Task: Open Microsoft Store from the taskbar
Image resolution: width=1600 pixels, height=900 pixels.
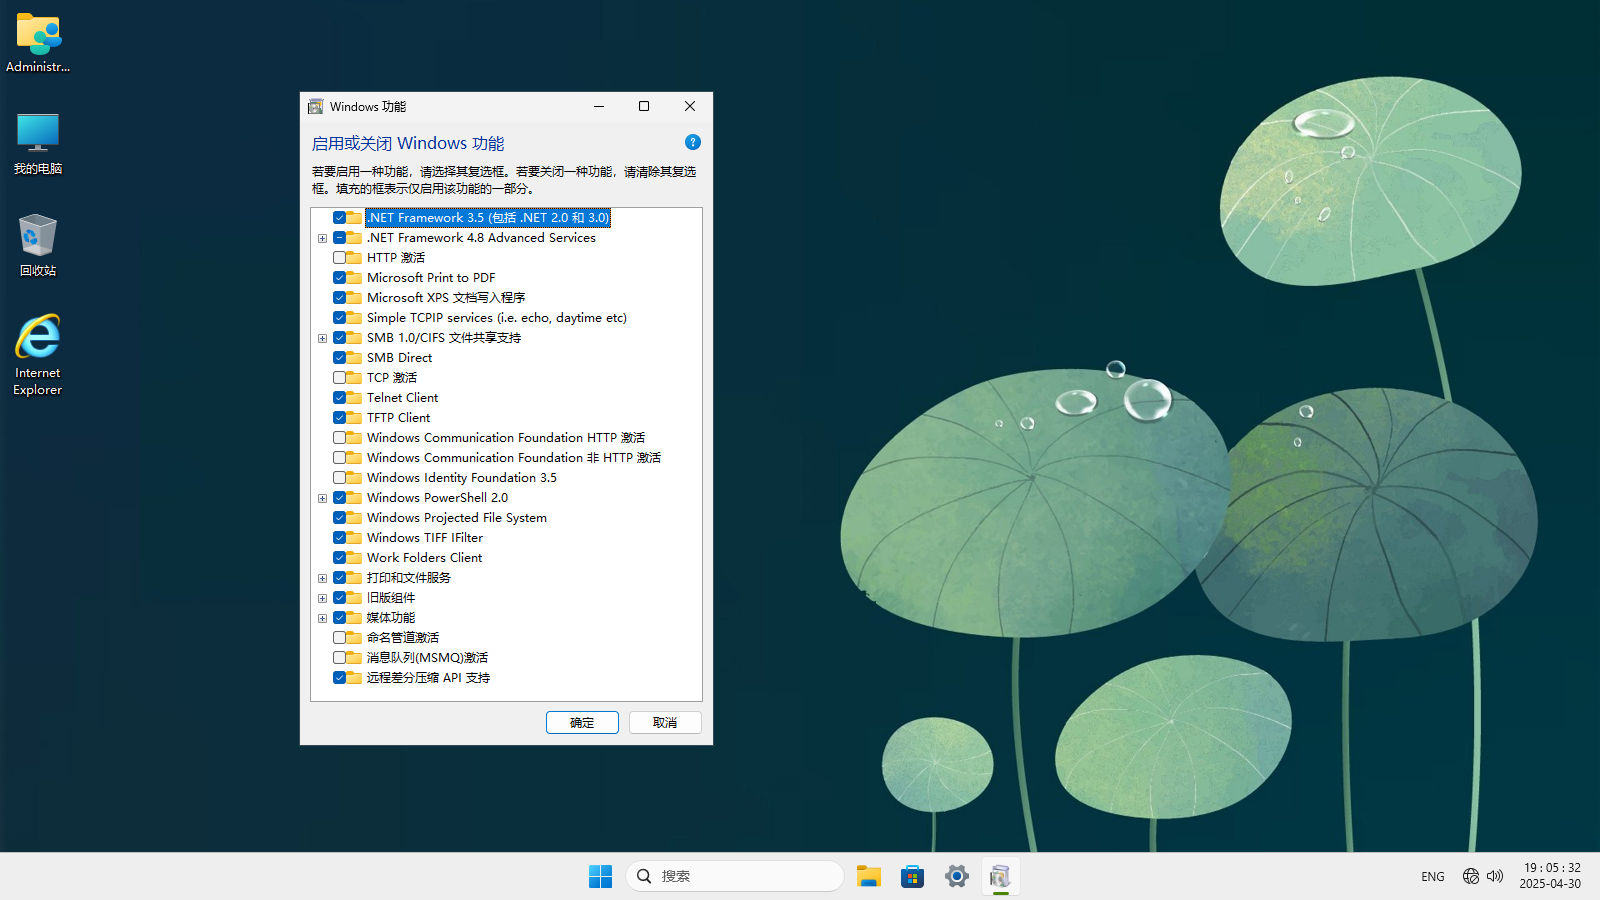Action: [x=912, y=876]
